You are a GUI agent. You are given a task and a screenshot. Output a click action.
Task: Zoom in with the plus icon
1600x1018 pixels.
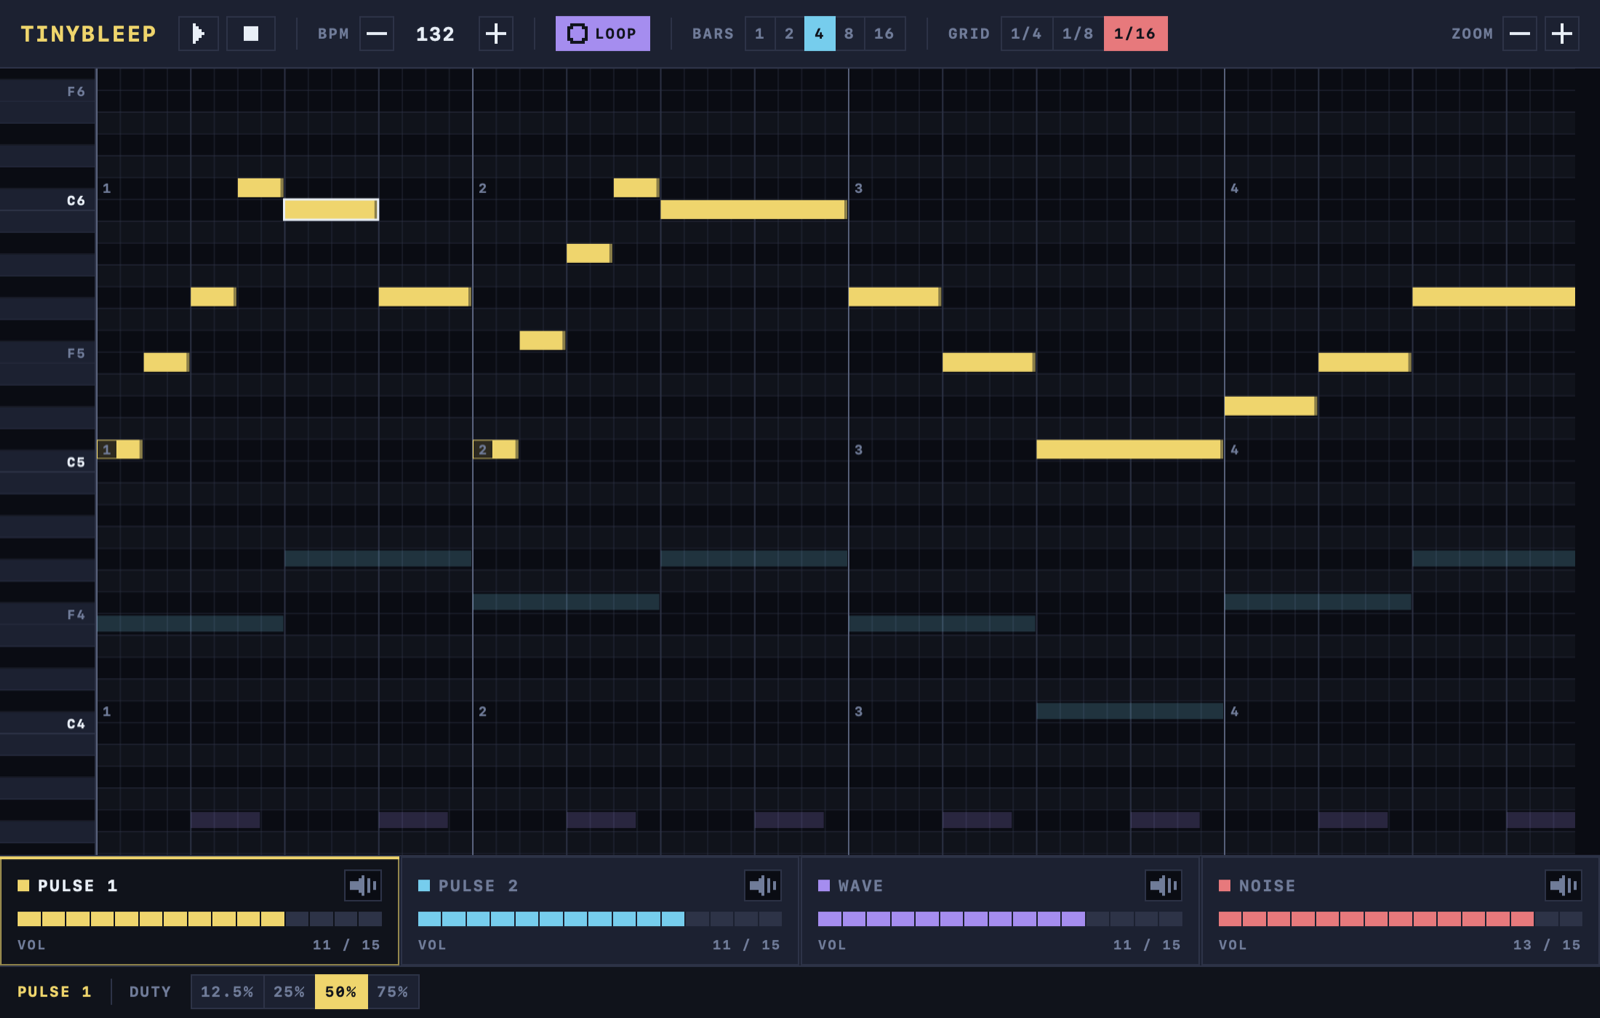pos(1562,34)
